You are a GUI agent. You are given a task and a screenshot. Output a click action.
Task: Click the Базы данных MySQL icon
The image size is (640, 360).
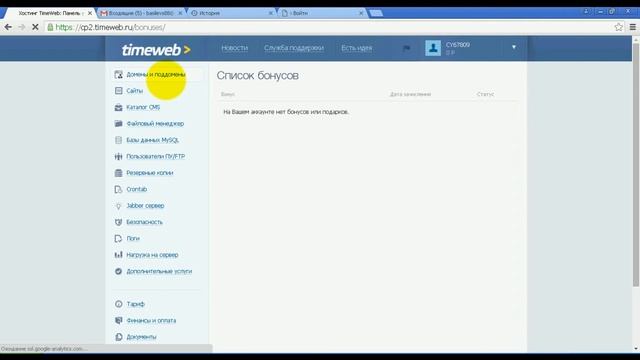coord(118,140)
